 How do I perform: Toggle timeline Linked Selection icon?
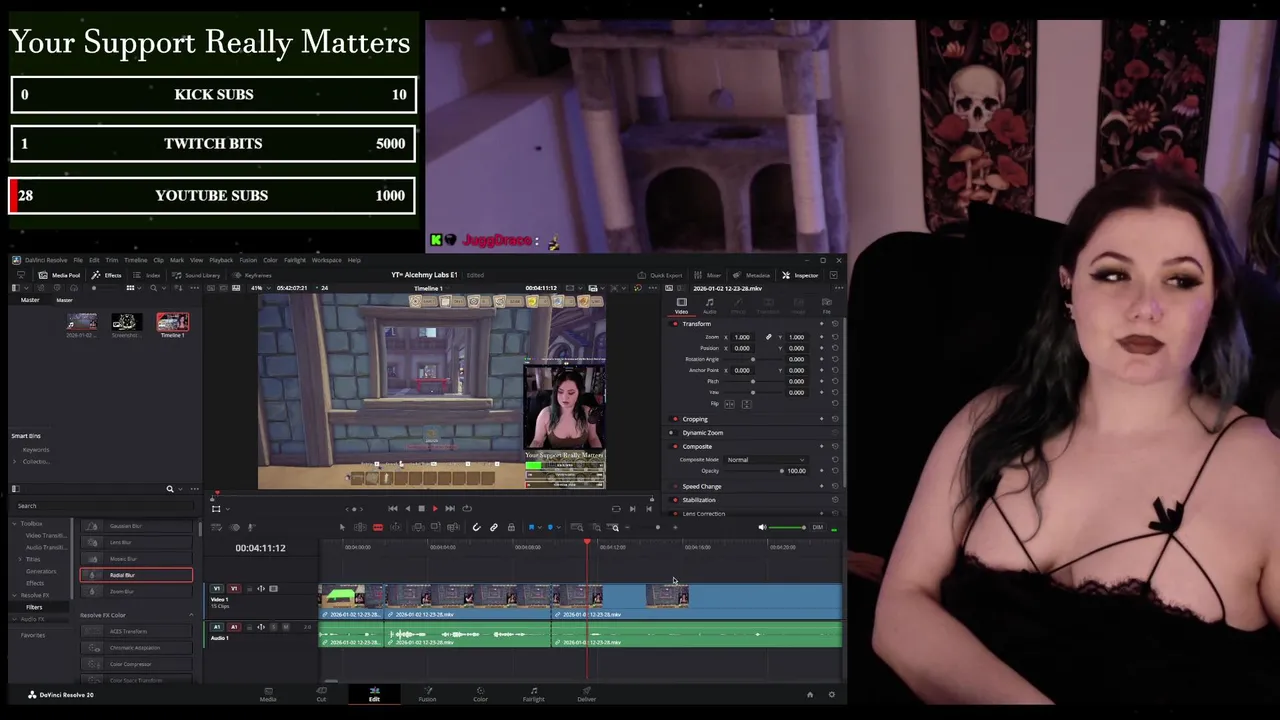pyautogui.click(x=494, y=527)
